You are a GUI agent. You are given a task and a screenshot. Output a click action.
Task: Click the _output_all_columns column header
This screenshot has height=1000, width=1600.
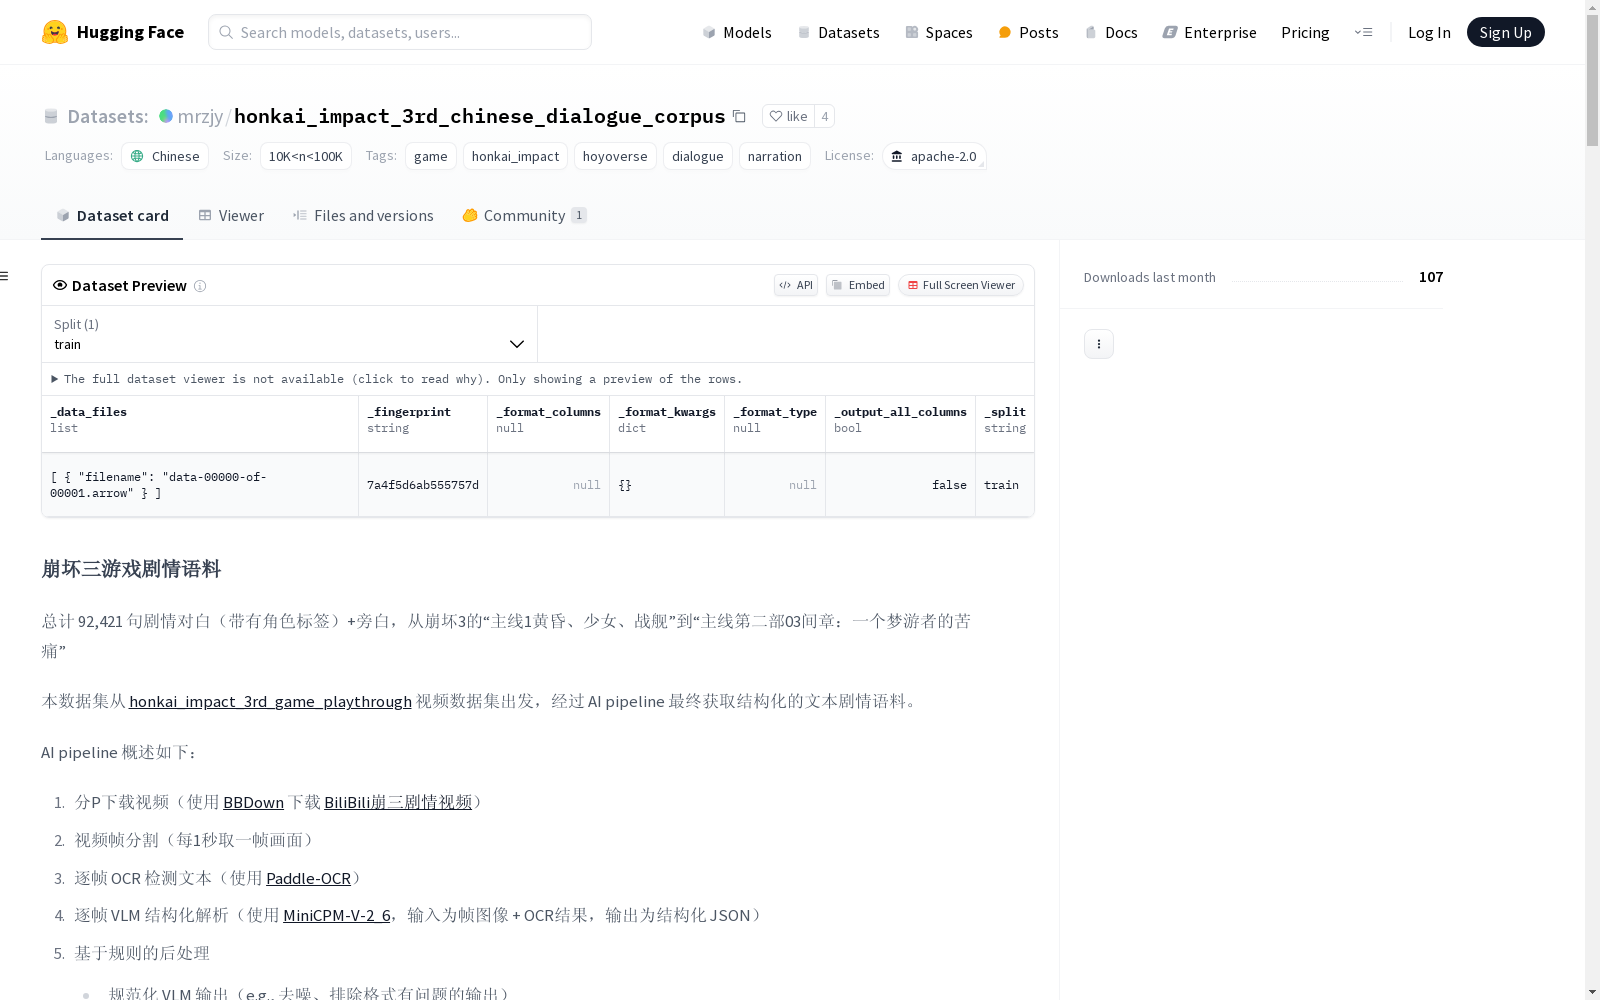coord(901,424)
